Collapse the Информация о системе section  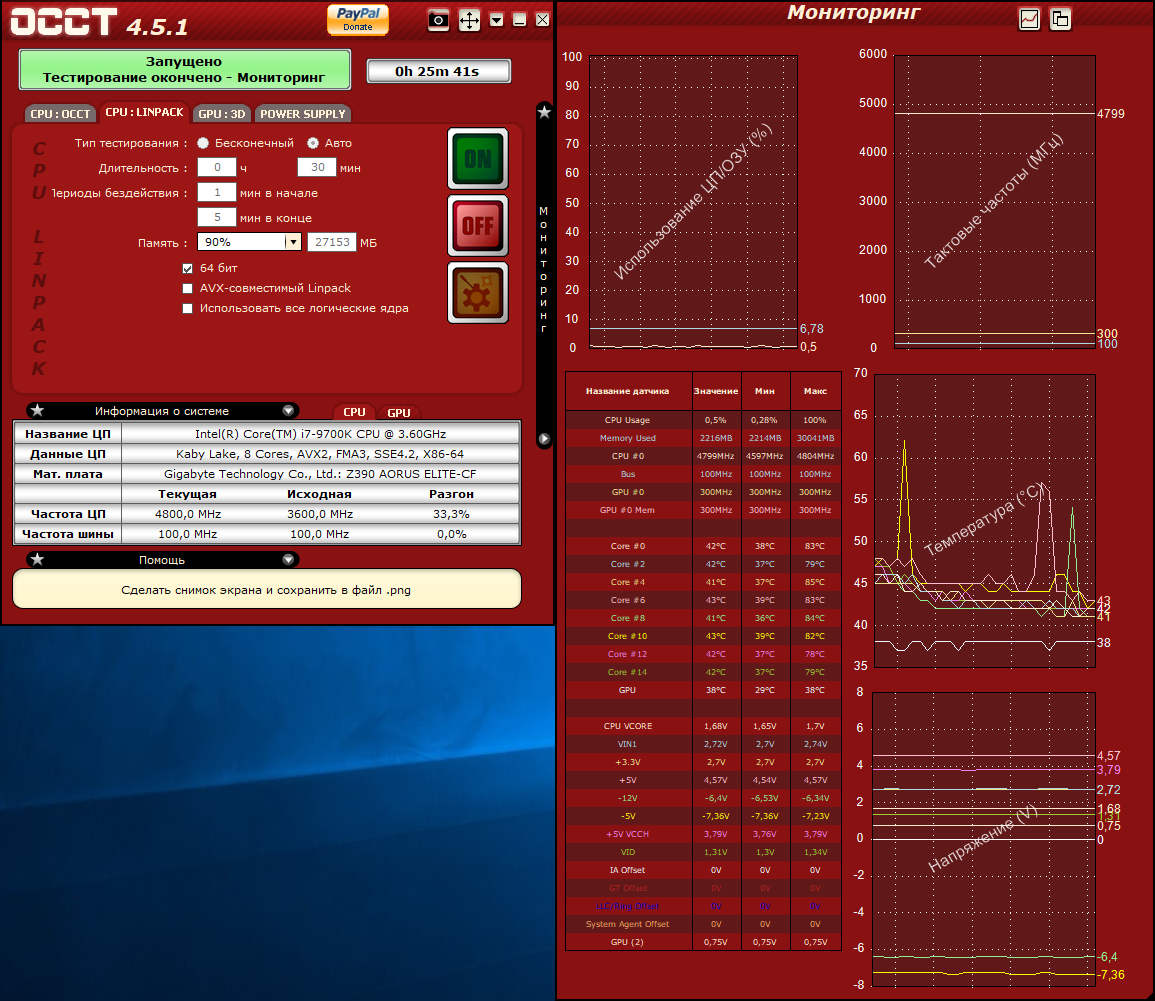[x=289, y=411]
